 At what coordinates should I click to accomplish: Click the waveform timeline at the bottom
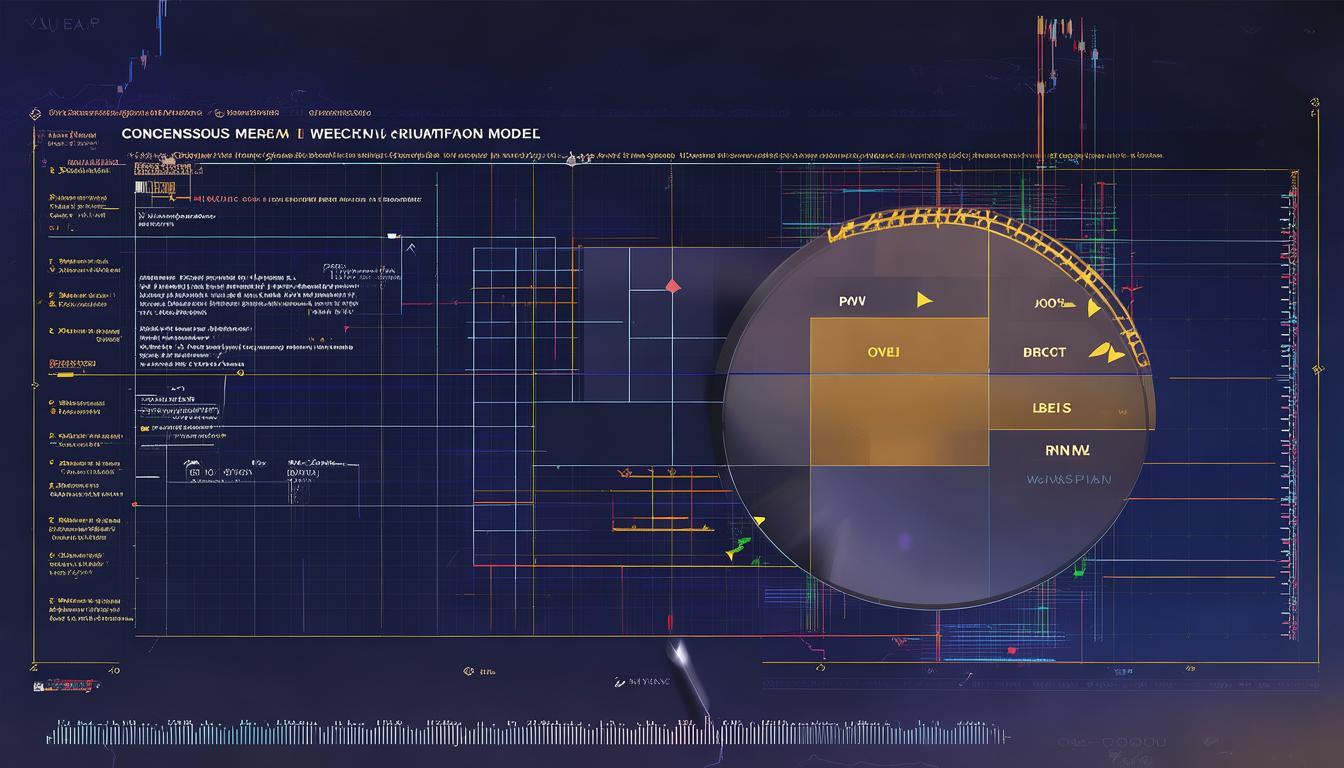500,735
